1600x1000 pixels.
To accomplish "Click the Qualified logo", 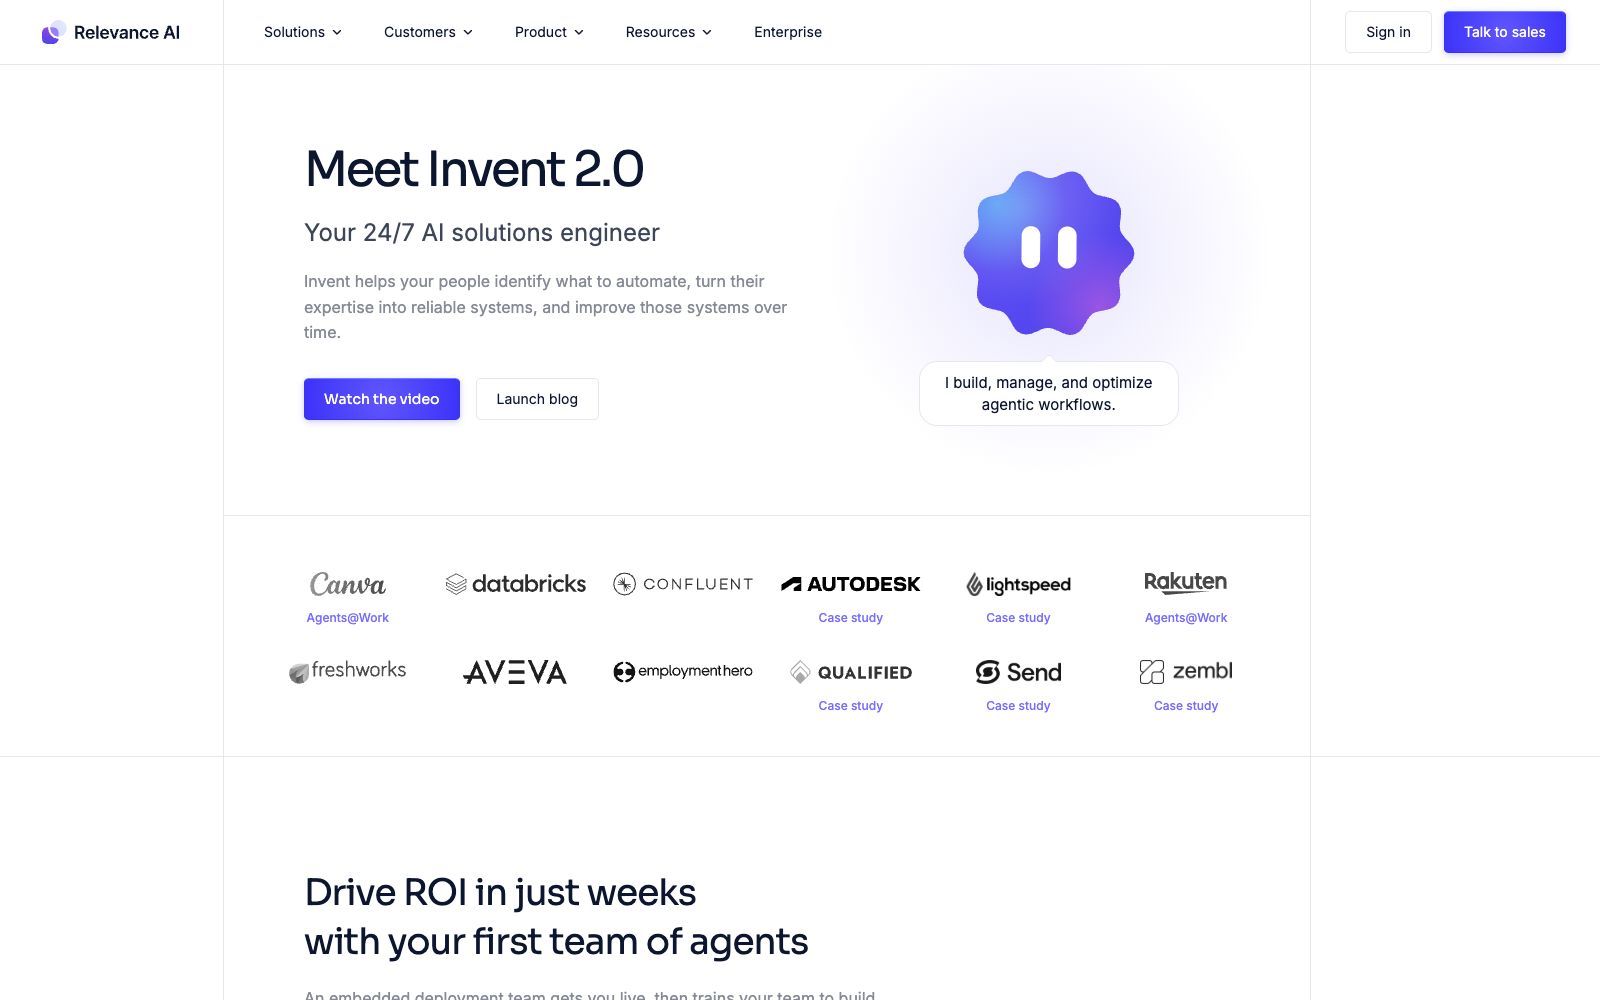I will pyautogui.click(x=851, y=672).
